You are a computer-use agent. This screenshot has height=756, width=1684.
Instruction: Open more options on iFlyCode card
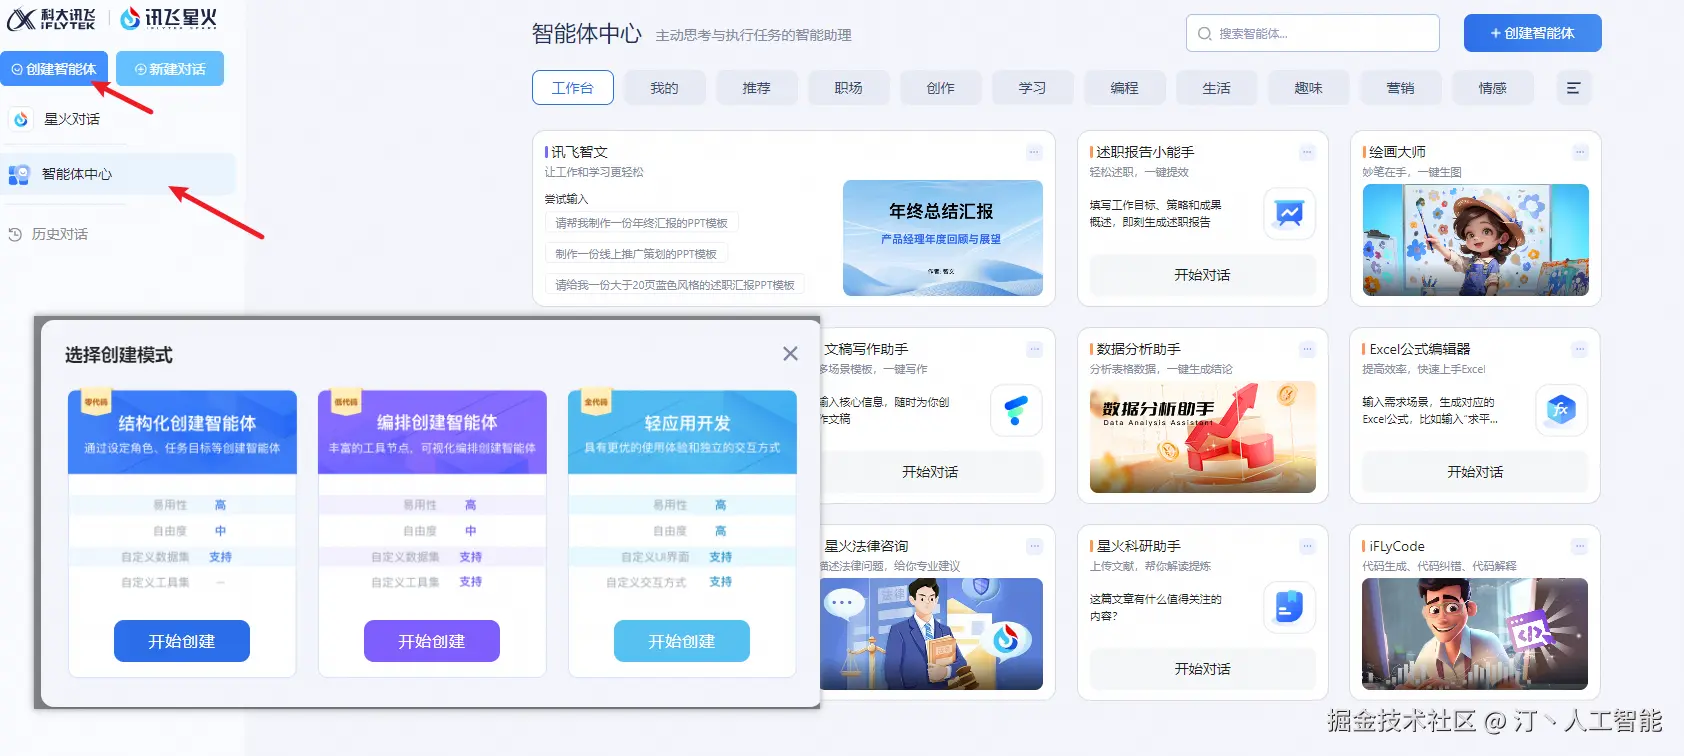tap(1579, 546)
